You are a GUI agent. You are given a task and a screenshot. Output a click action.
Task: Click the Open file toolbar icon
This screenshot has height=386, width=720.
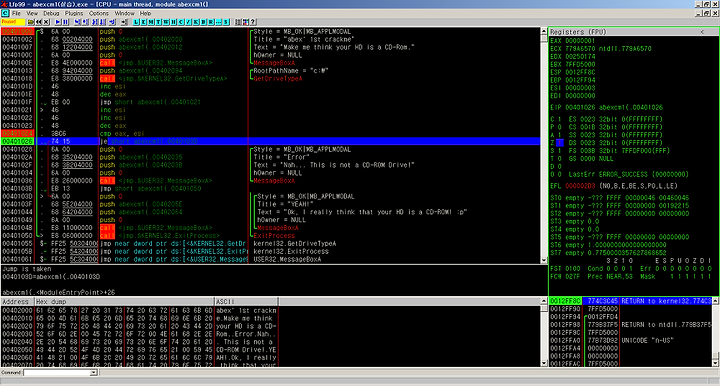coord(31,22)
